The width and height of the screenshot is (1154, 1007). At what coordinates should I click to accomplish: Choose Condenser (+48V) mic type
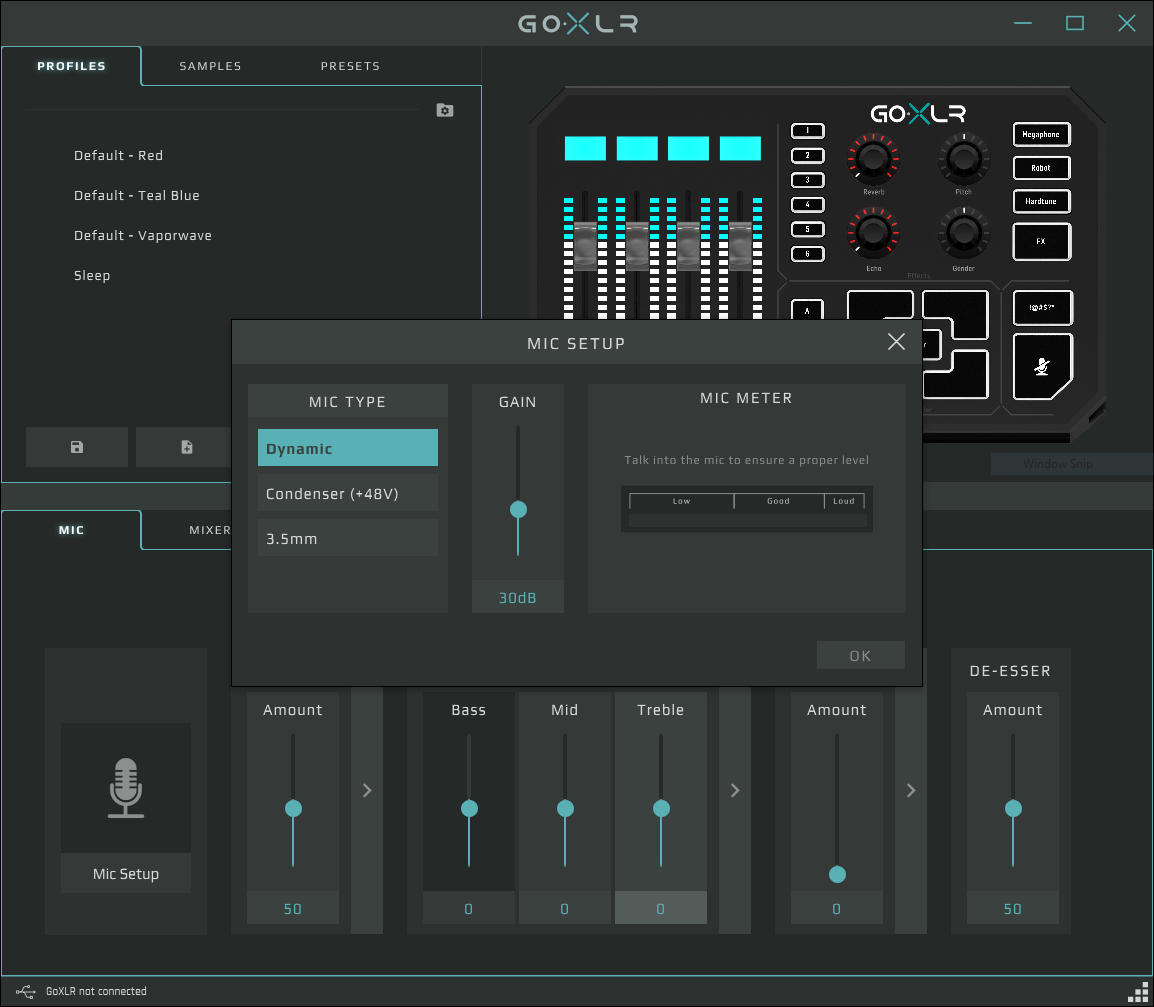347,493
